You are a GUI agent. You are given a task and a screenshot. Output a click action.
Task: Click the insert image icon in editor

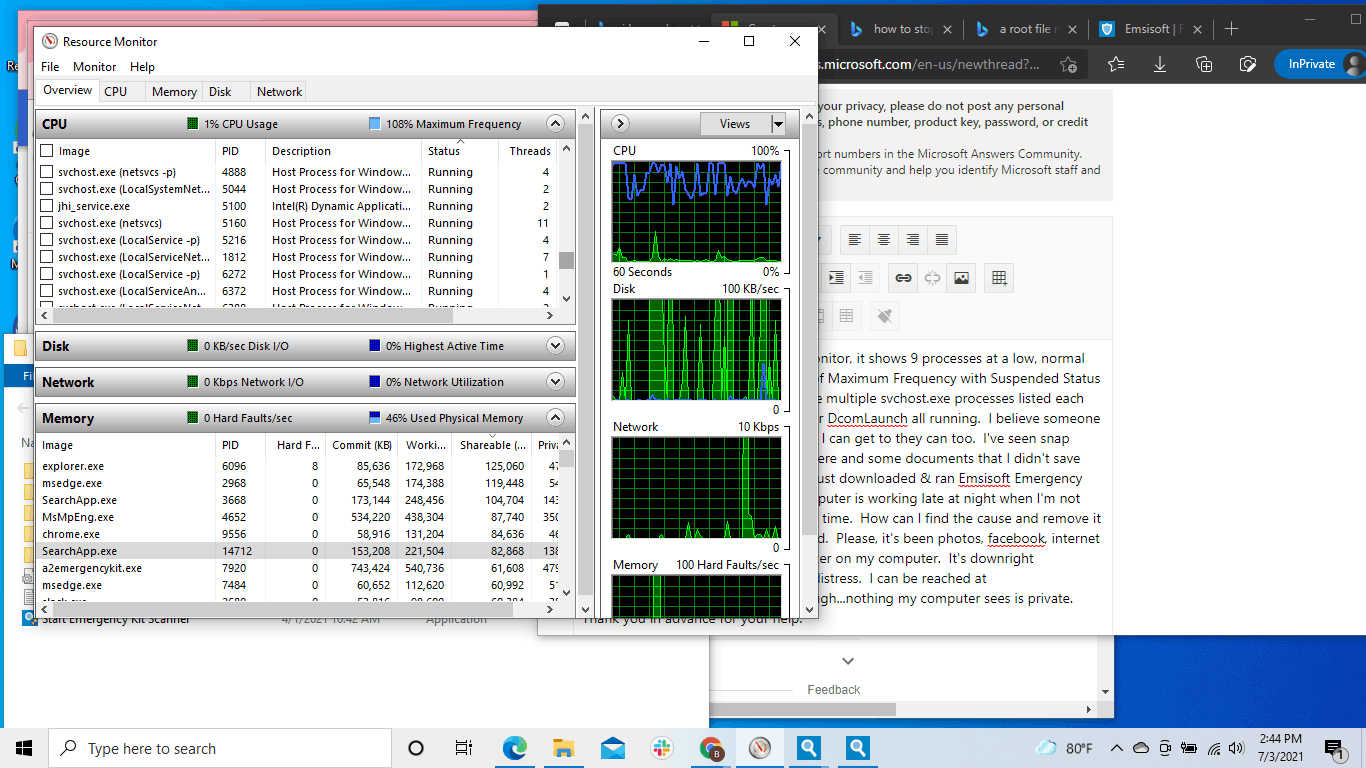[x=961, y=278]
